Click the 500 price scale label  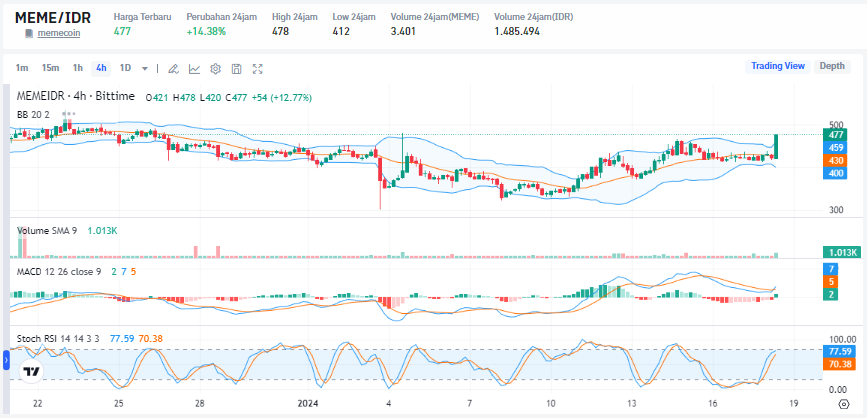point(836,125)
